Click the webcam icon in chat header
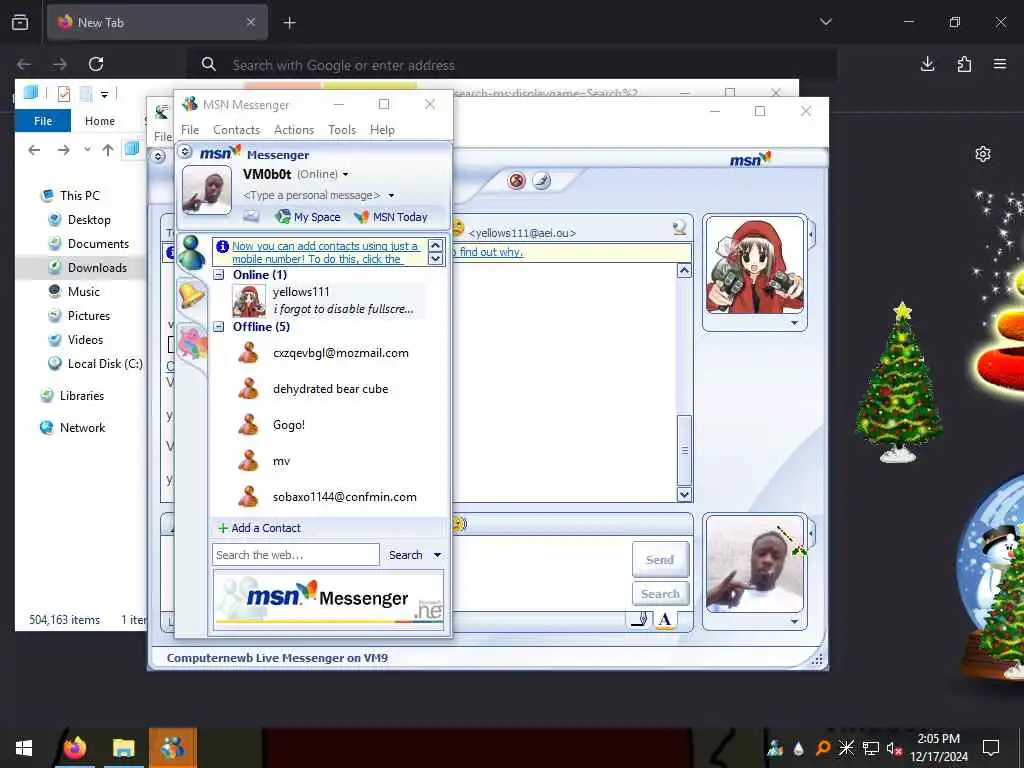The image size is (1024, 768). (679, 227)
